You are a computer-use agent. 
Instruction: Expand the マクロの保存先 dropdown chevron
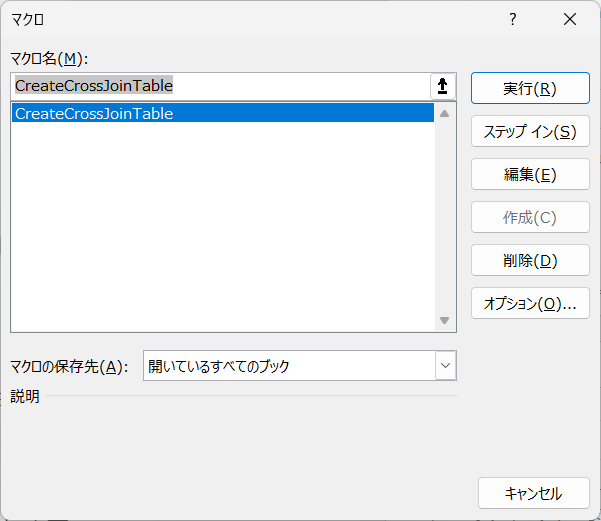(x=445, y=366)
